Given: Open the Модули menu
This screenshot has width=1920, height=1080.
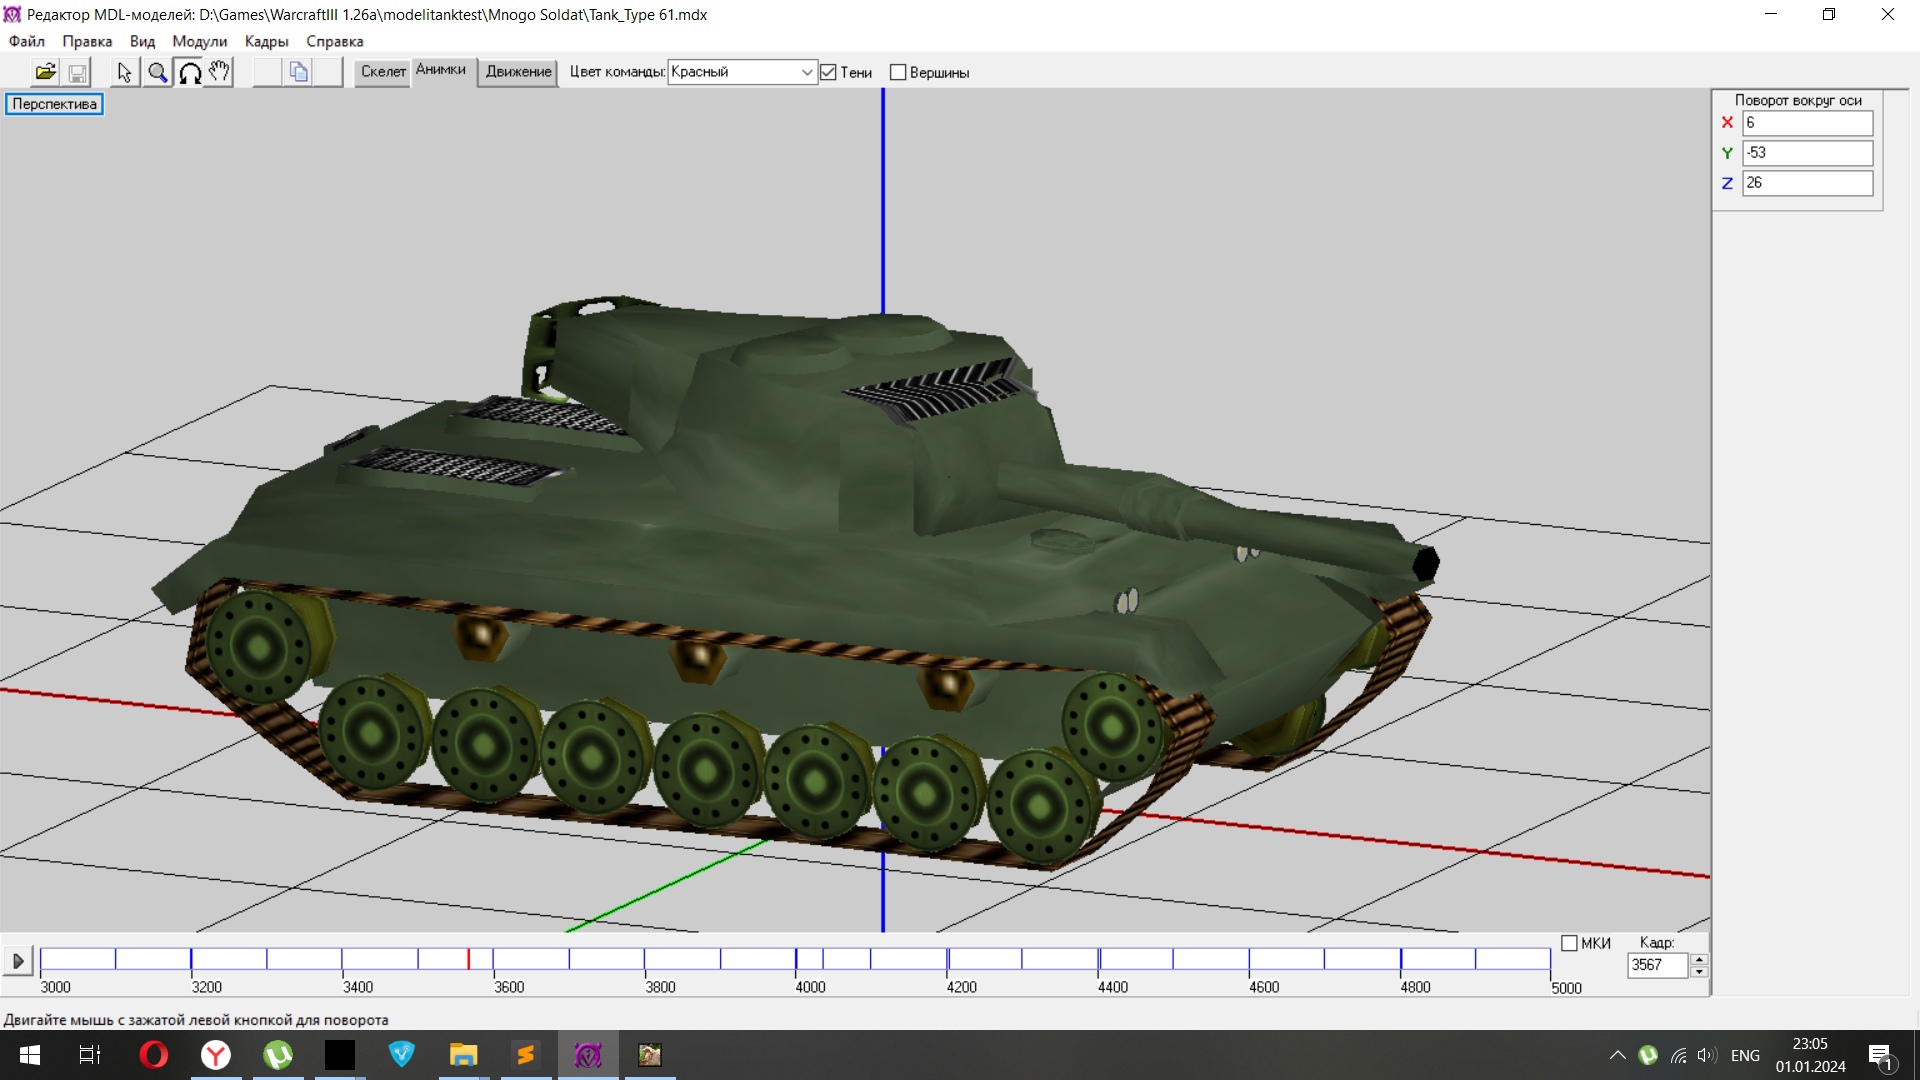Looking at the screenshot, I should coord(199,41).
